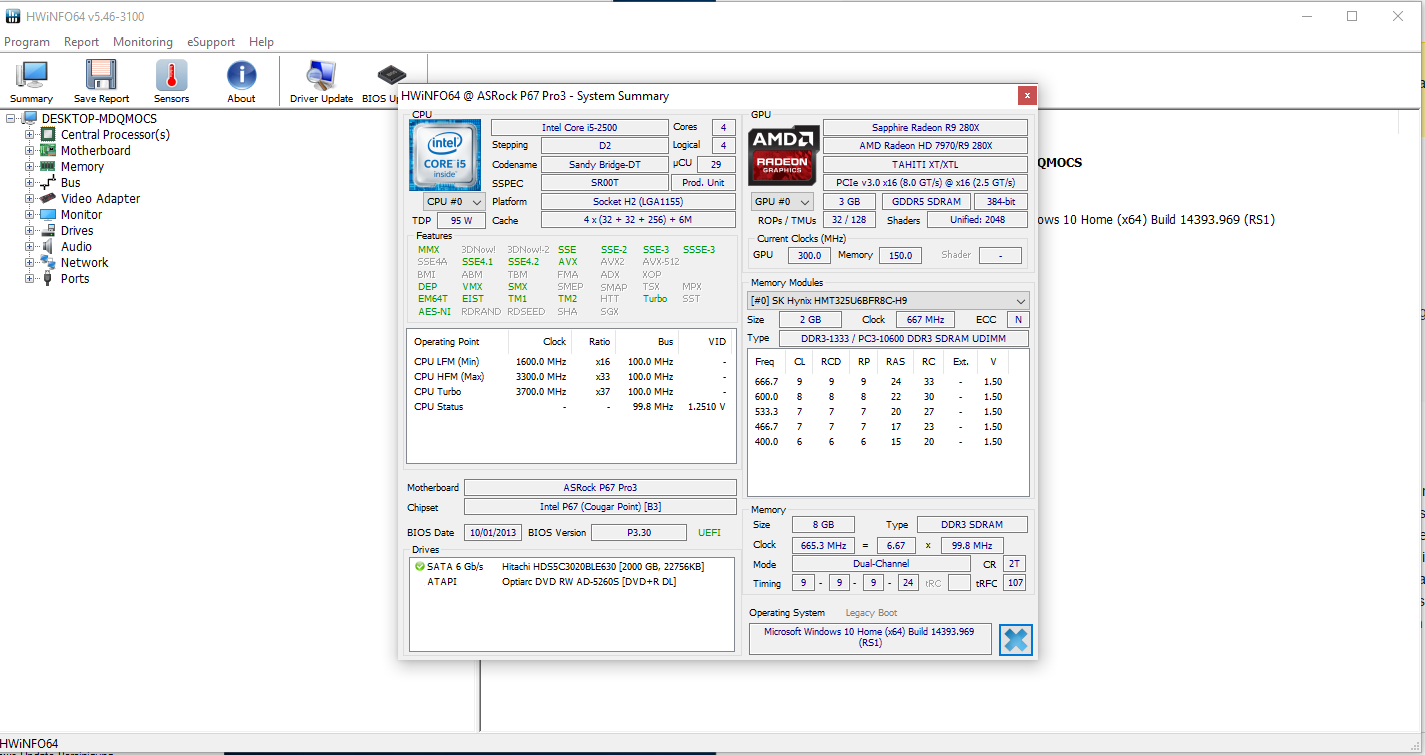Click the blue X close icon near Operating System

pyautogui.click(x=1015, y=640)
